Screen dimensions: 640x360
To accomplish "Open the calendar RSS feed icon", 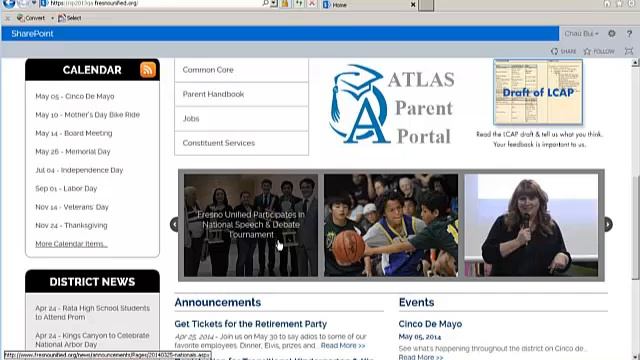I will click(148, 70).
